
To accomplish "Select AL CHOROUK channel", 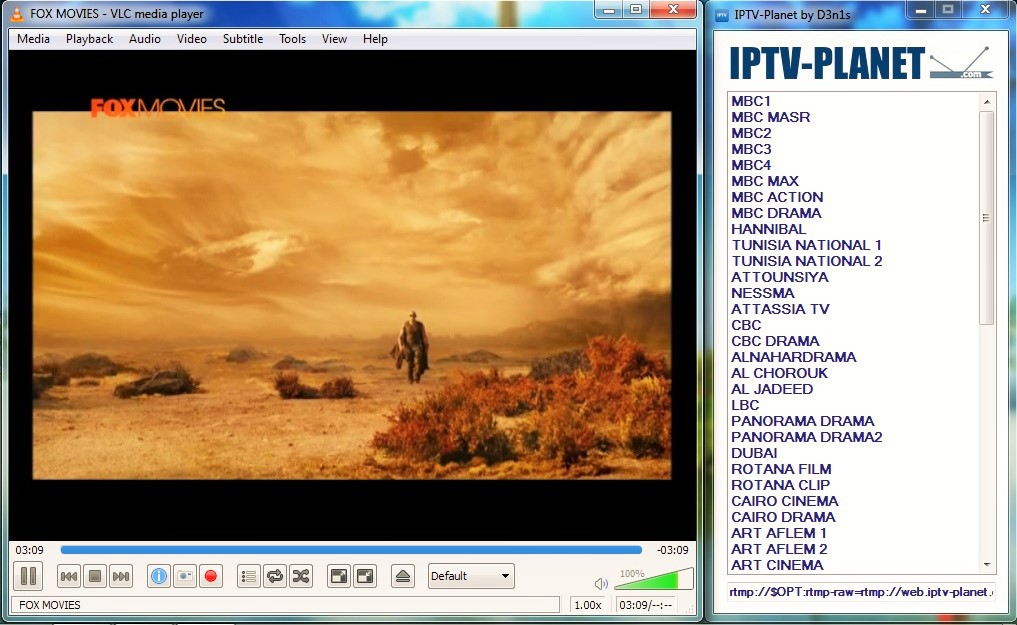I will pos(780,373).
